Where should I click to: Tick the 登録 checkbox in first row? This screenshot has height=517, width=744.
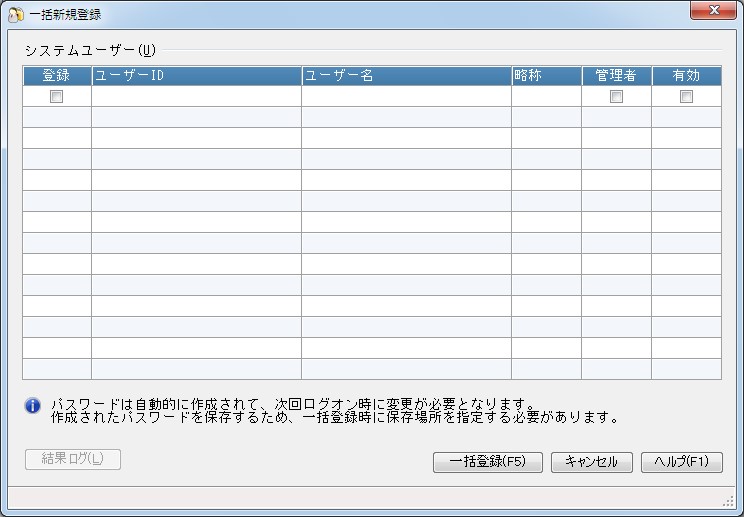[x=56, y=97]
